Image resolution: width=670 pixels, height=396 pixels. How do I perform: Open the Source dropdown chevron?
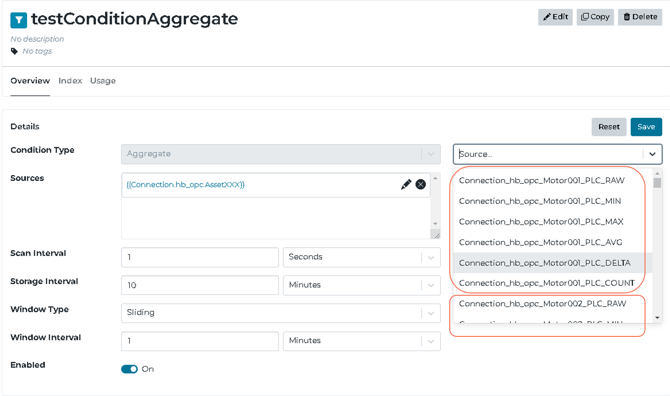click(652, 154)
